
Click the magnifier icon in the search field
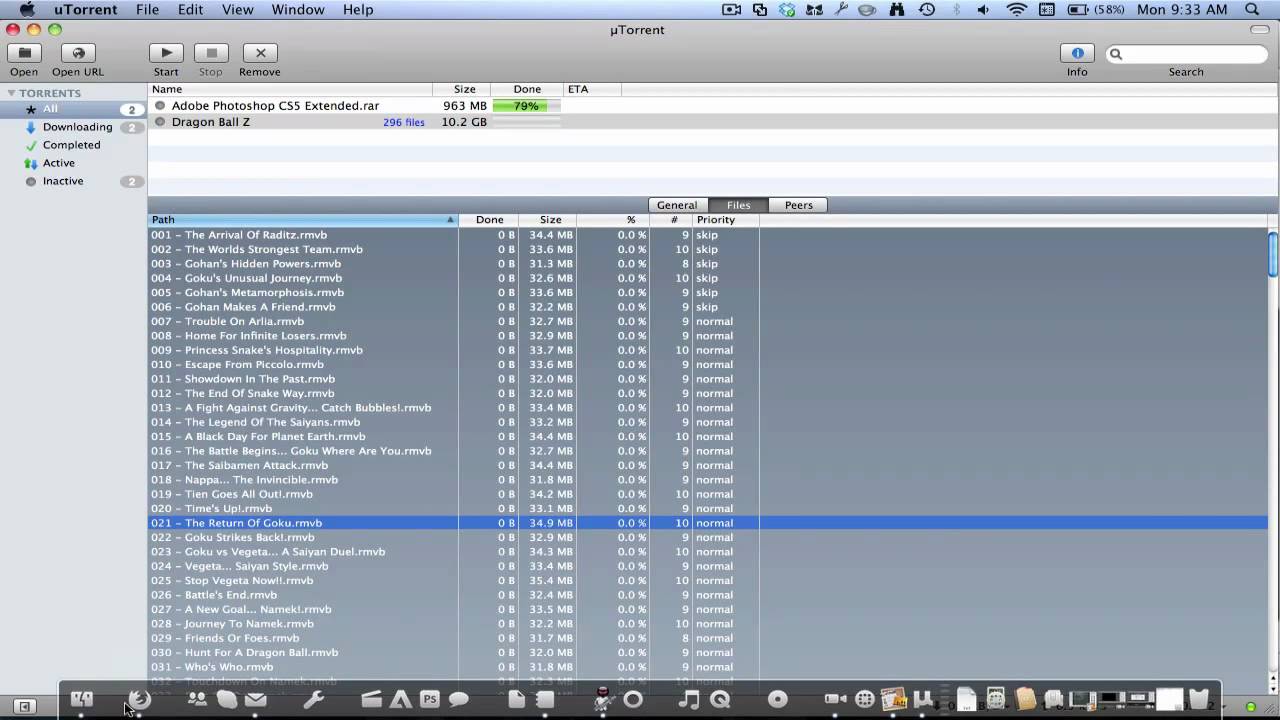pyautogui.click(x=1116, y=54)
